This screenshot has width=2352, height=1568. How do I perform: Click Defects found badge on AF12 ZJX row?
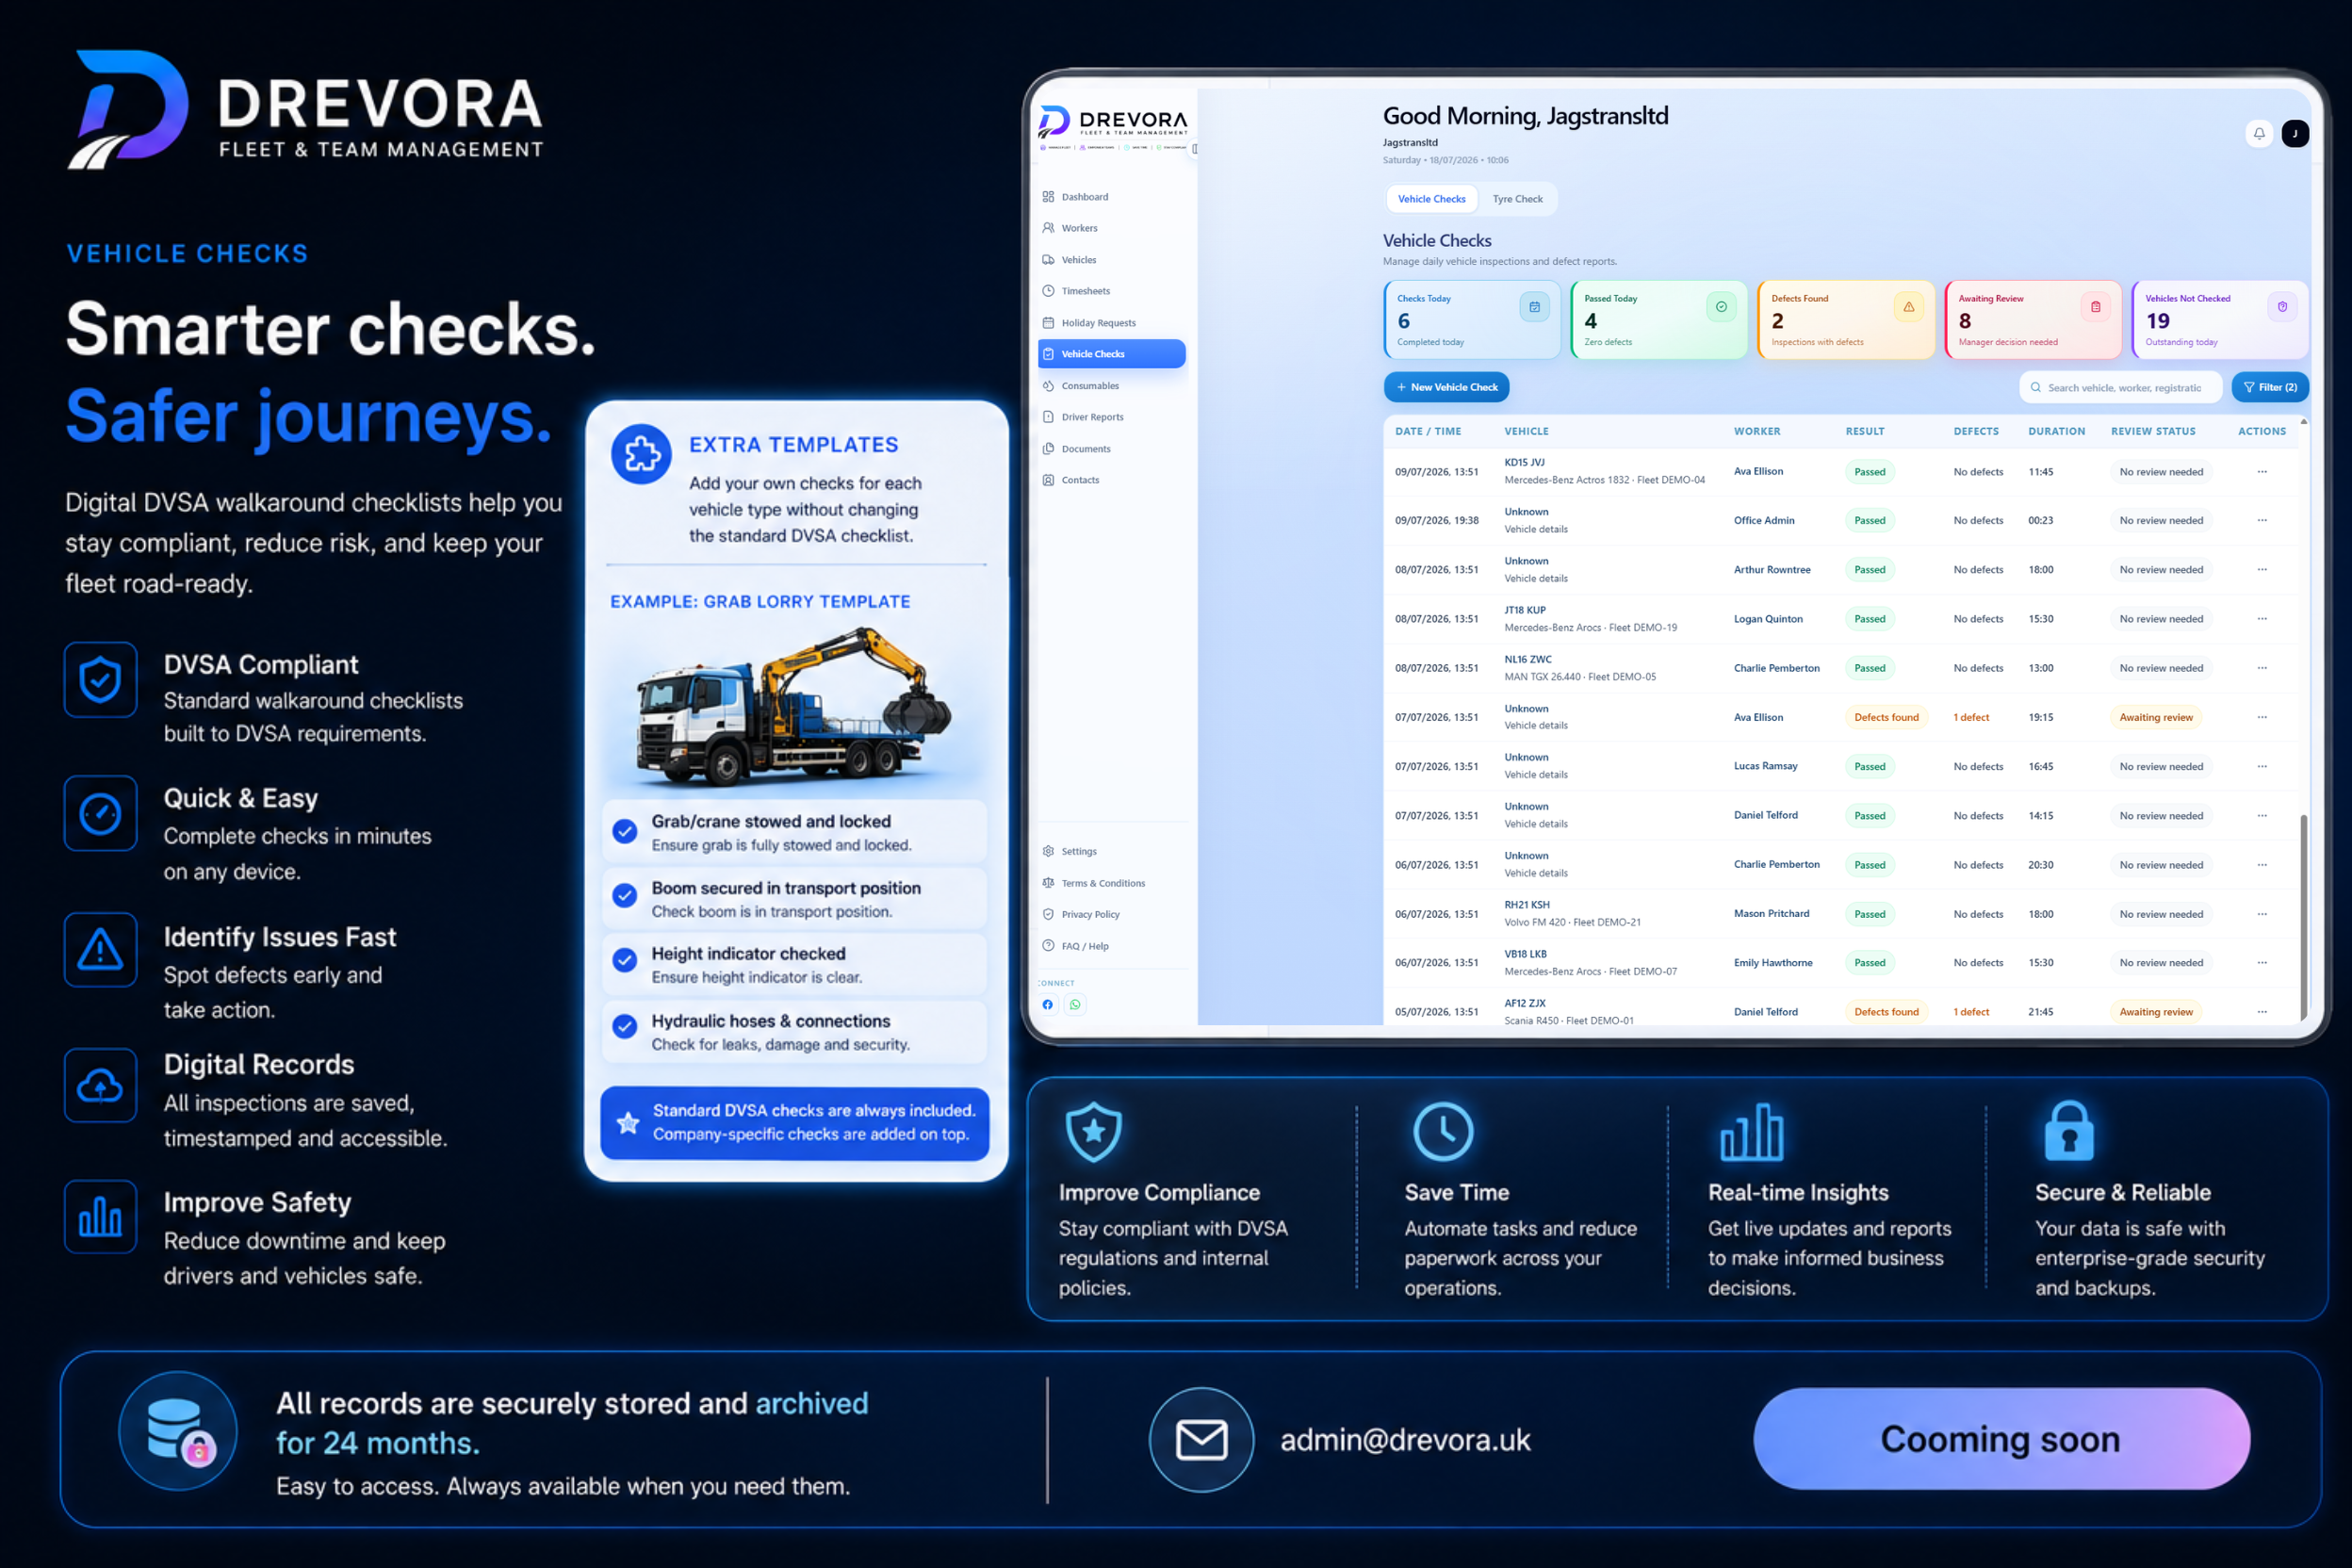tap(1886, 1012)
